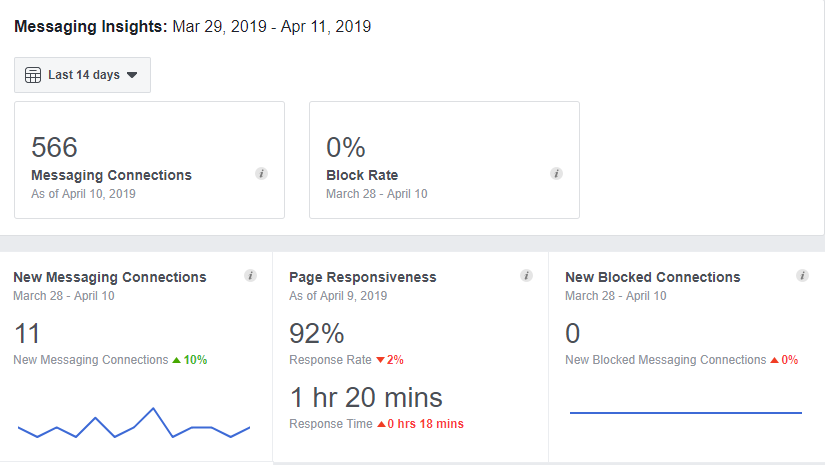This screenshot has height=465, width=825.
Task: Click the 92% response rate value
Action: point(317,333)
